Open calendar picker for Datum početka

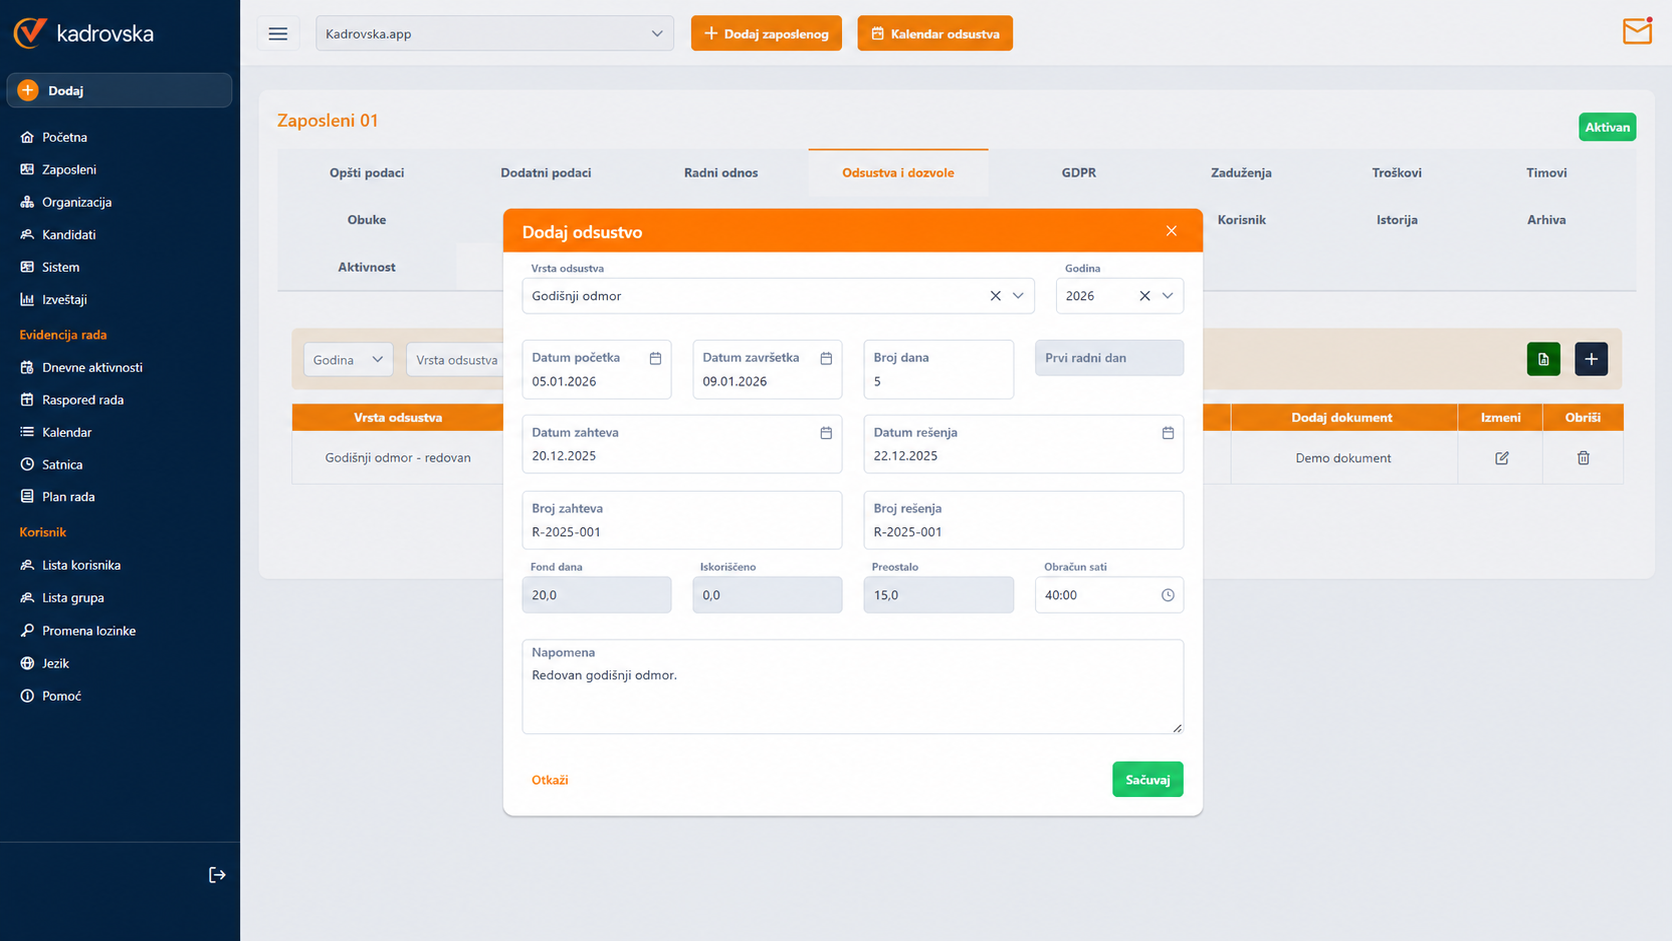click(655, 358)
